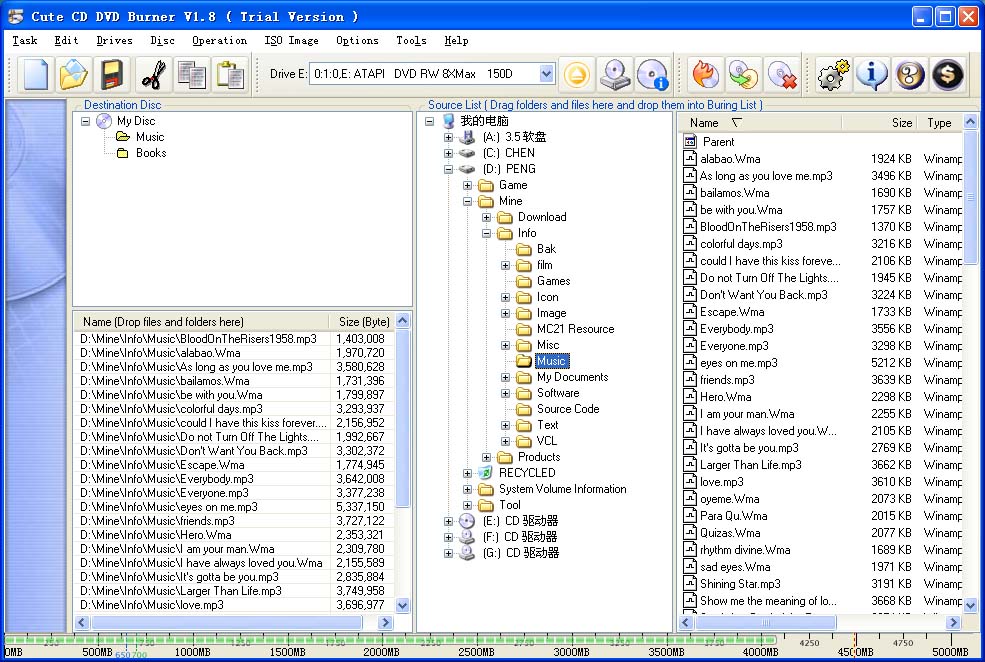Click the Parent folder entry

(x=718, y=142)
